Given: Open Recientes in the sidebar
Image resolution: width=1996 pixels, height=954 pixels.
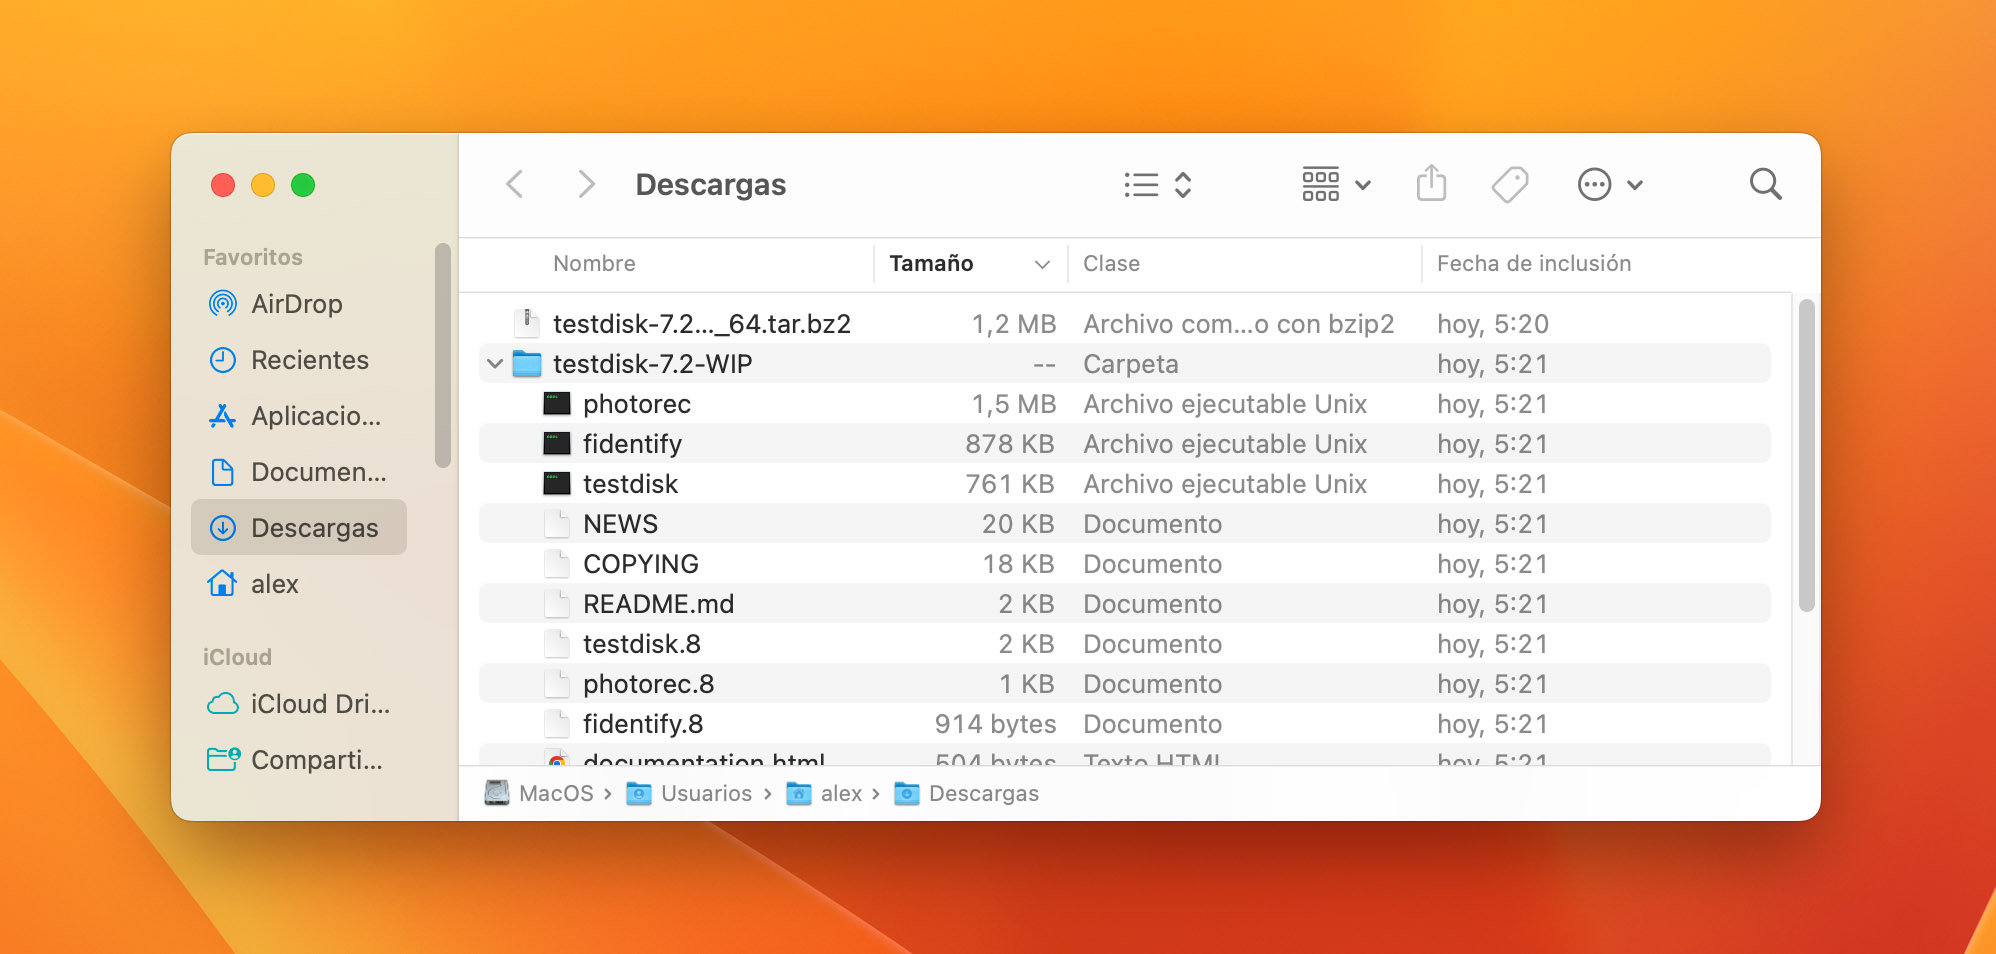Looking at the screenshot, I should (298, 360).
